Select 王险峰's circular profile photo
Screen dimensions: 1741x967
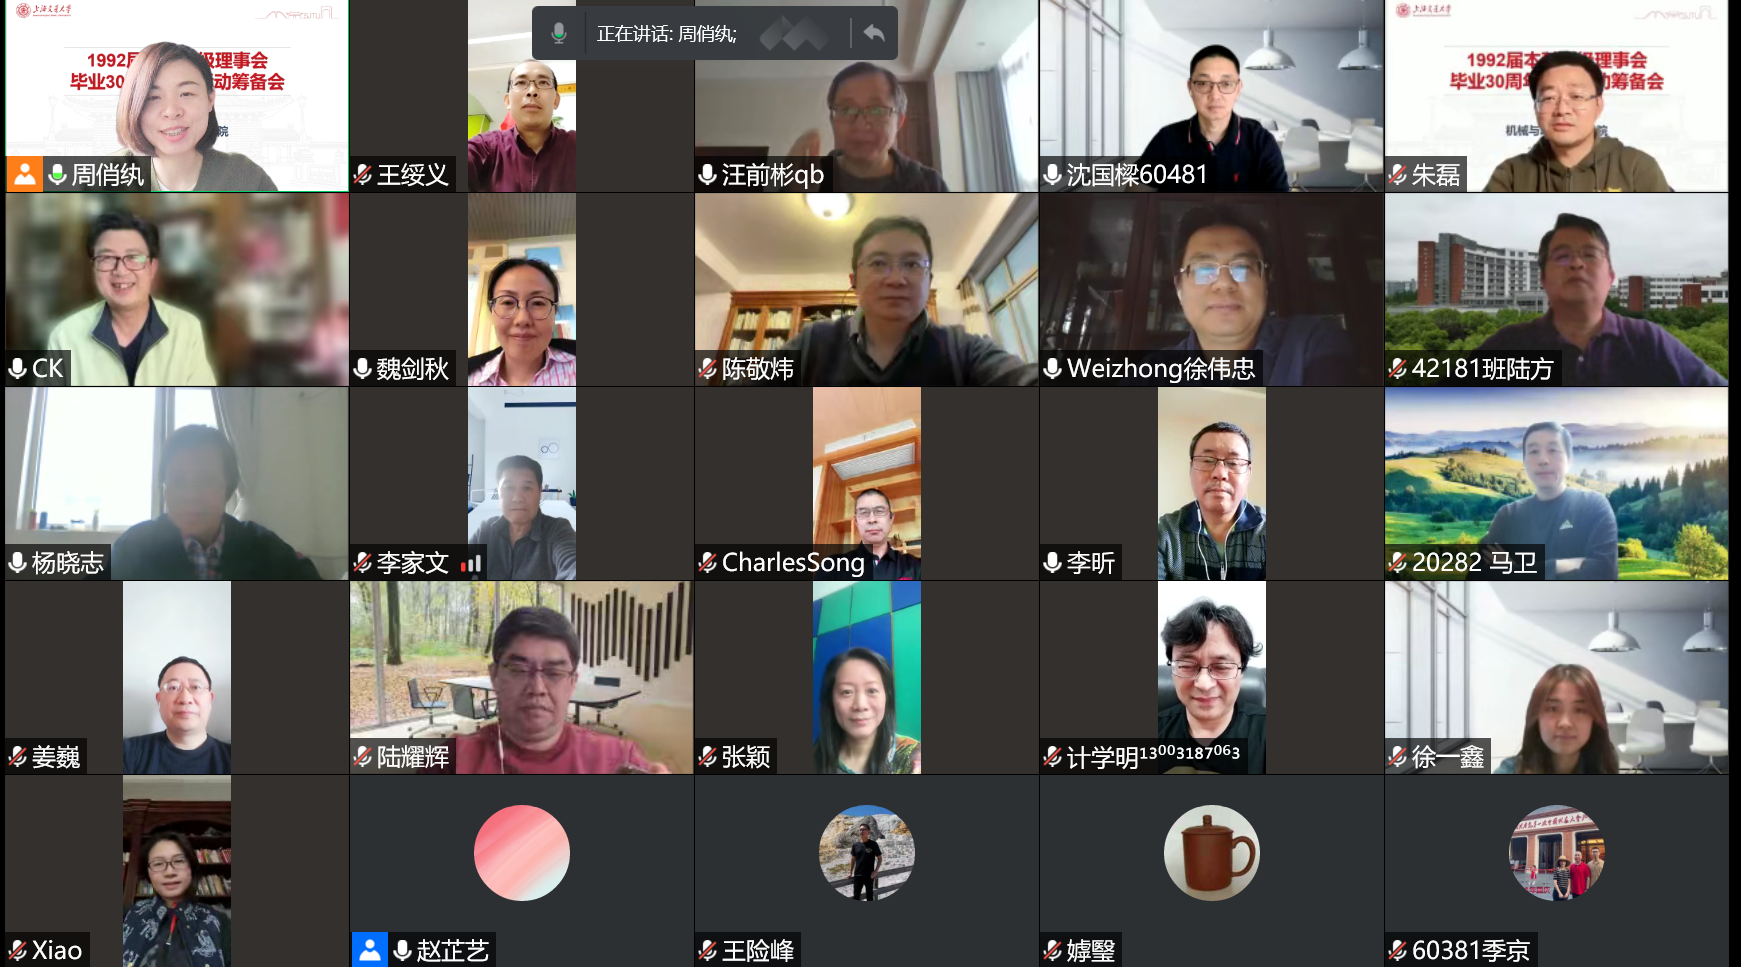(x=867, y=853)
